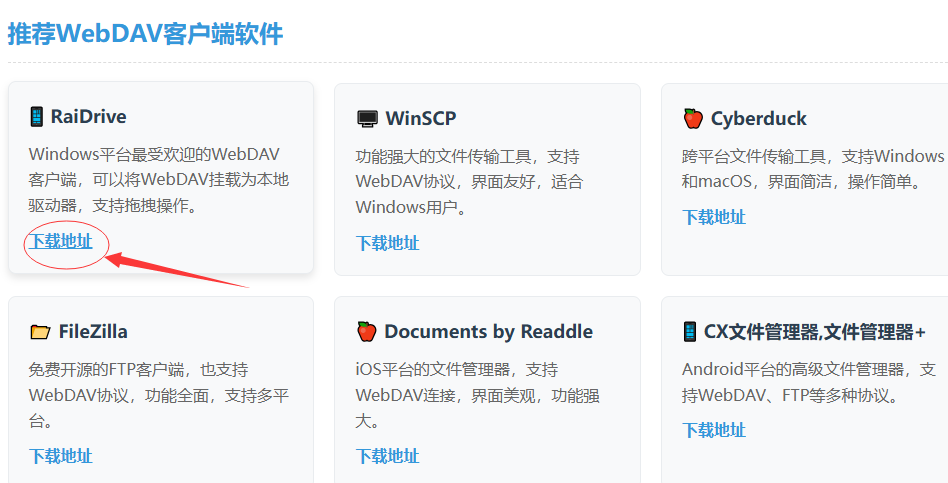Viewport: 948px width, 483px height.
Task: Click the FileZilla description starting 免费开源的FTP客户端
Action: click(158, 395)
